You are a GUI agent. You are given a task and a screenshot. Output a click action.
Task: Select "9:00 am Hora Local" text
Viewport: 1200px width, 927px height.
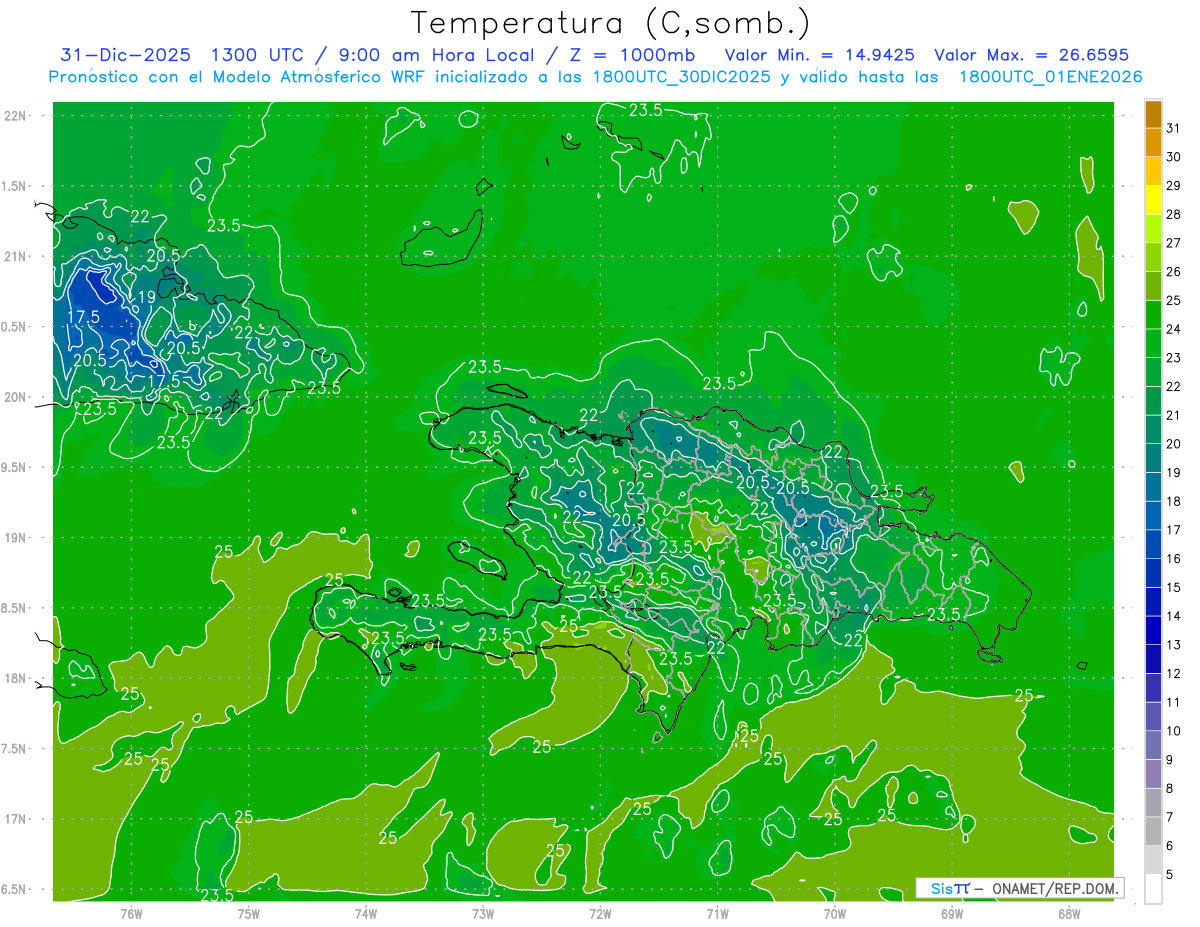[437, 55]
